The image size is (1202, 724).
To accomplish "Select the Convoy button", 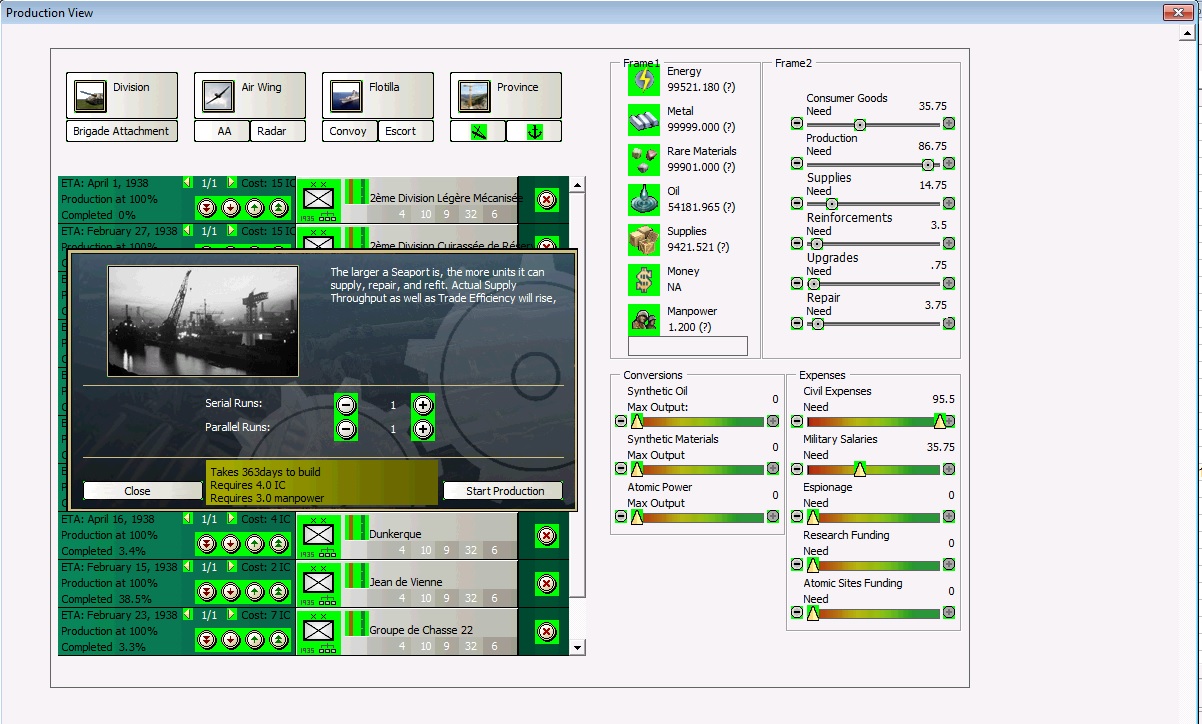I will [349, 131].
